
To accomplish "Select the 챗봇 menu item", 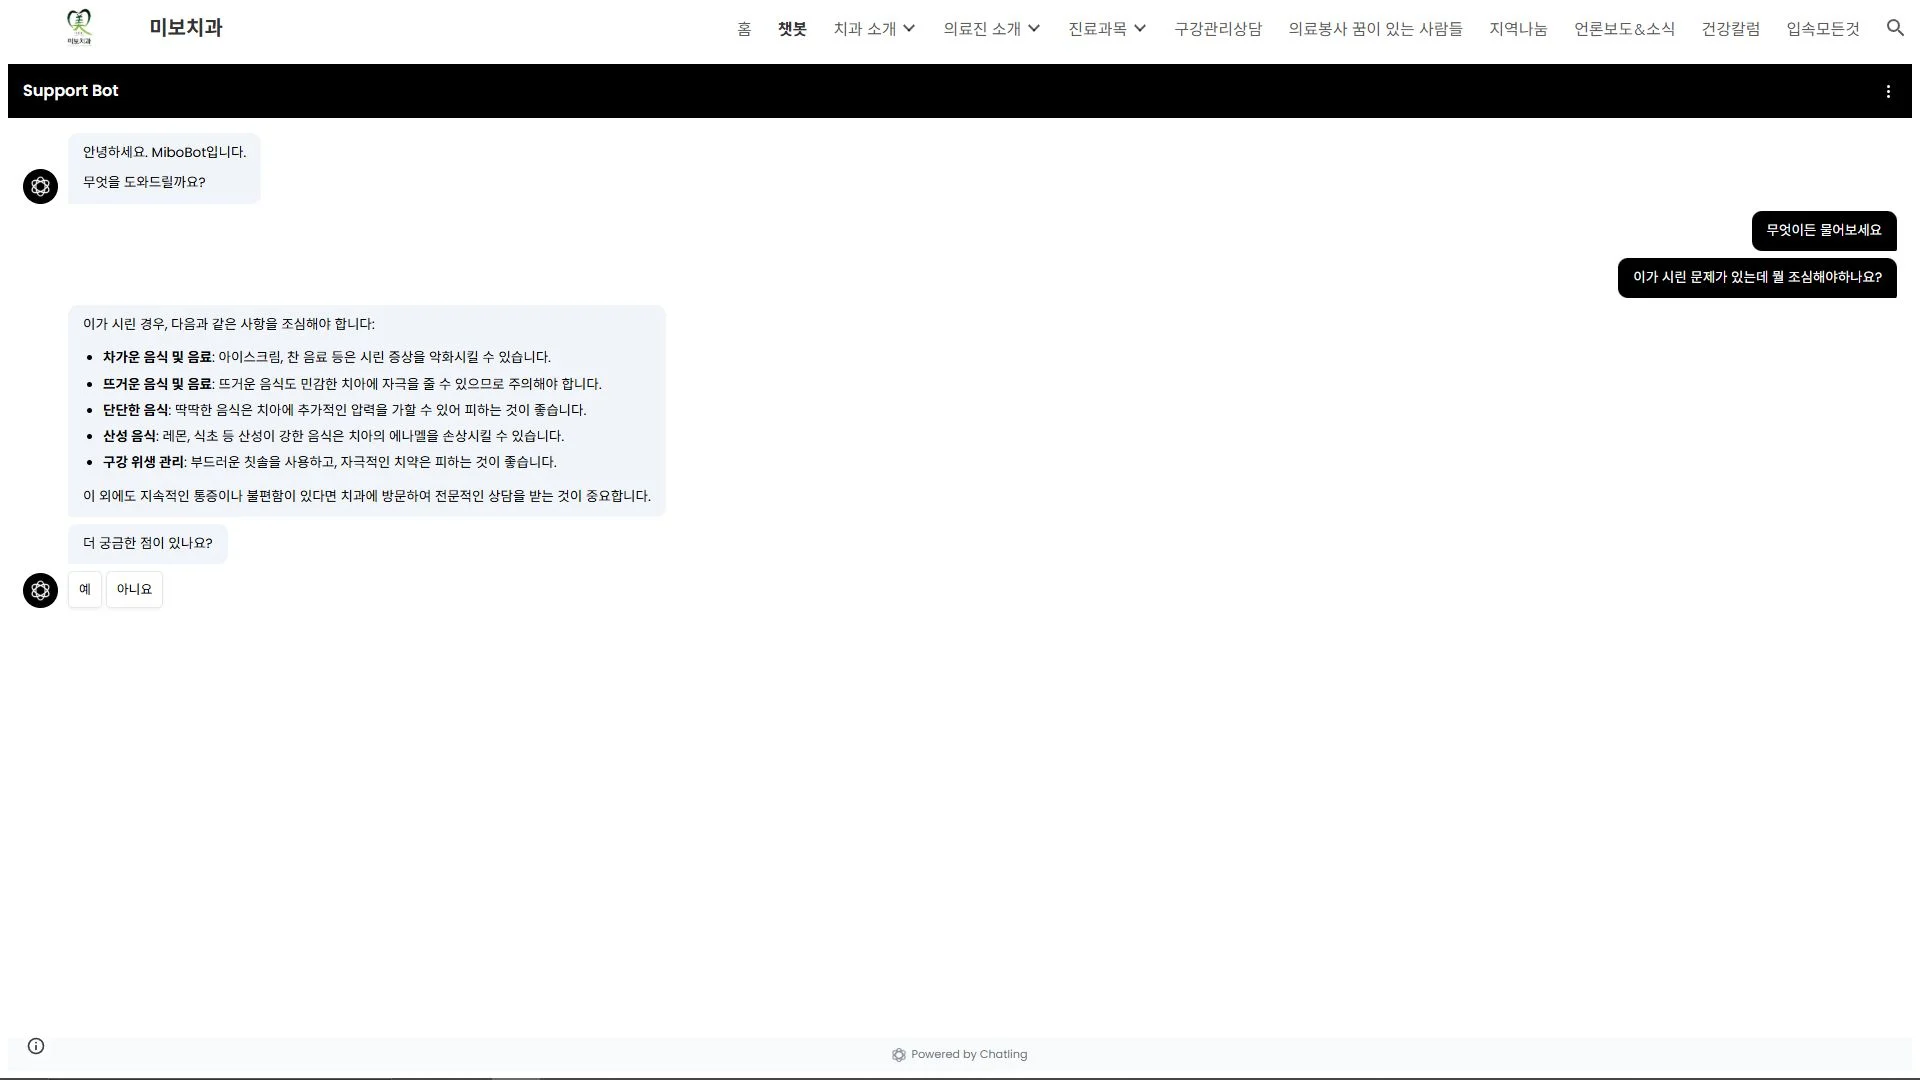I will click(x=792, y=29).
